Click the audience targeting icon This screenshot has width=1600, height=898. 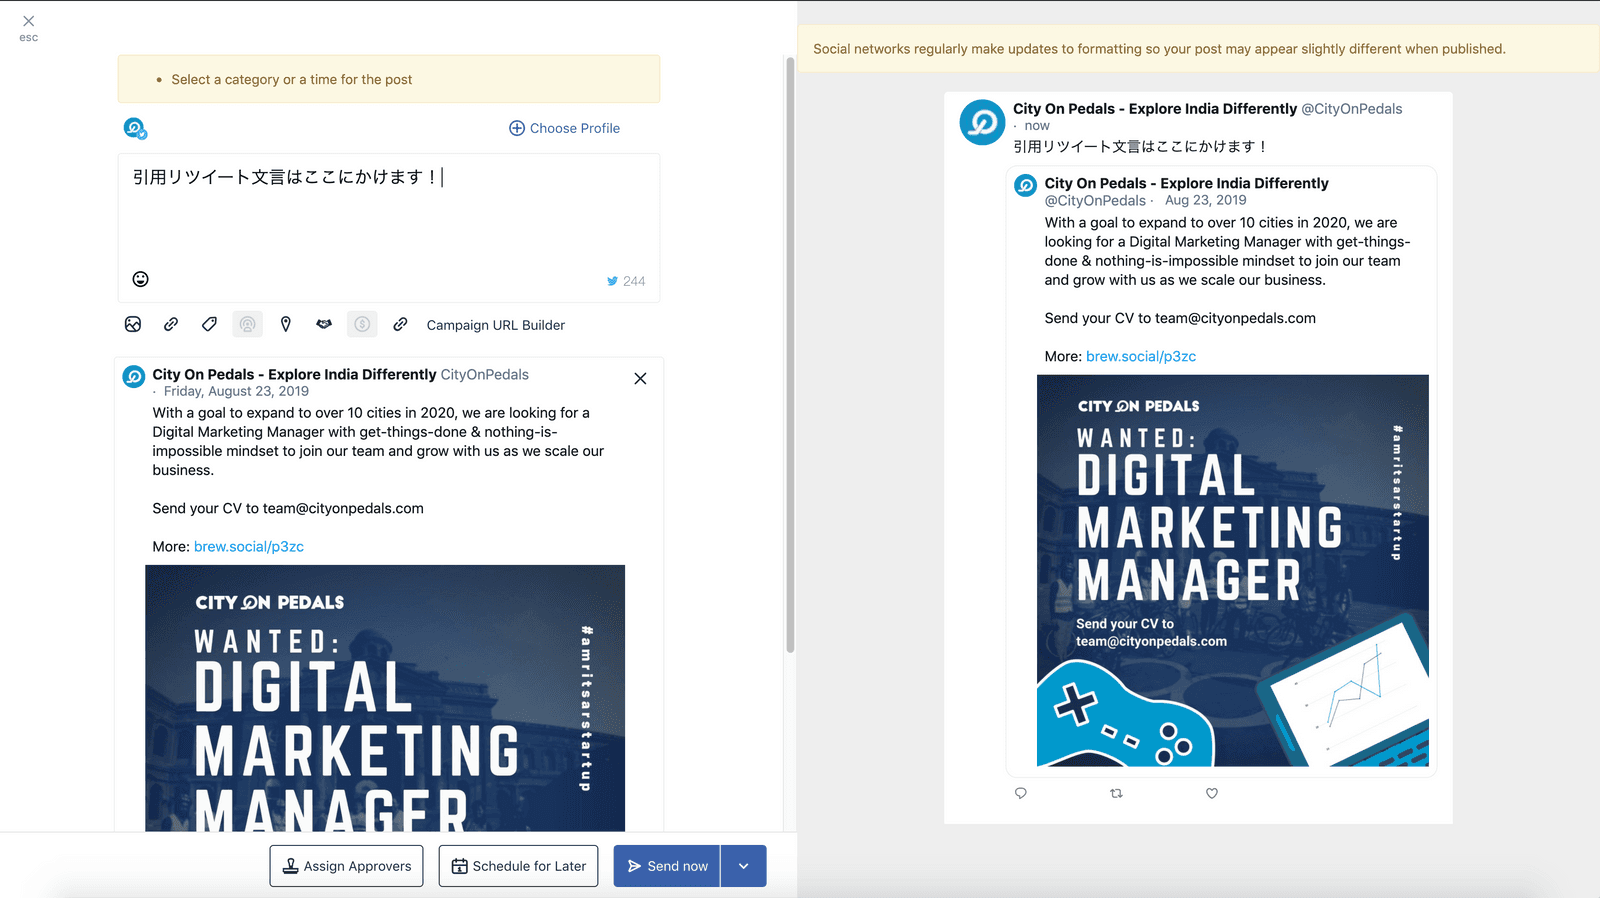point(247,324)
